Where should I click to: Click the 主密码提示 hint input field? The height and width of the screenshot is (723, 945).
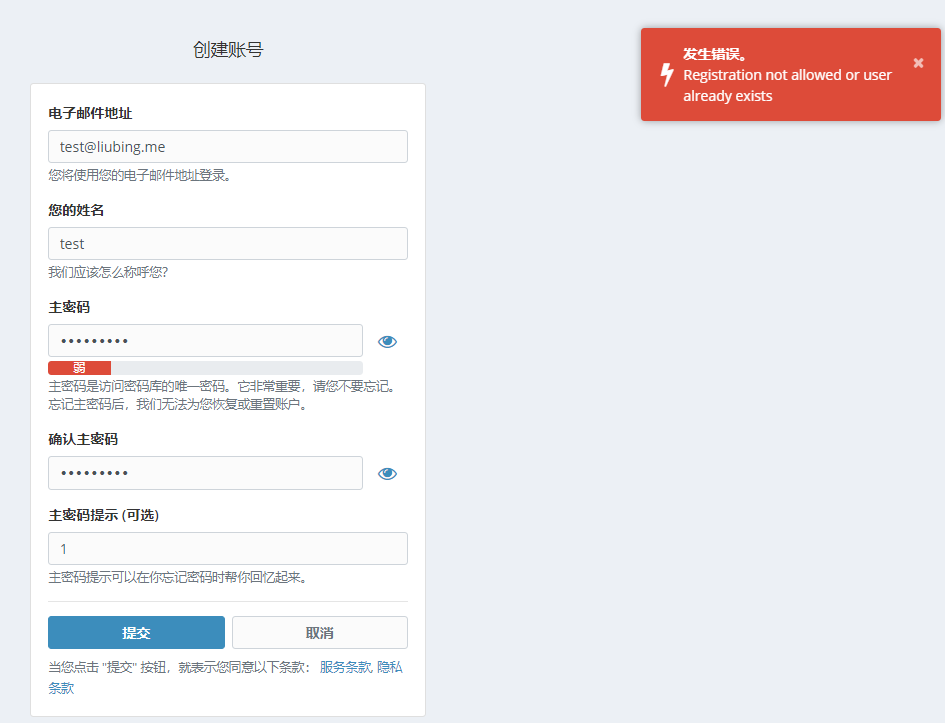(x=227, y=549)
